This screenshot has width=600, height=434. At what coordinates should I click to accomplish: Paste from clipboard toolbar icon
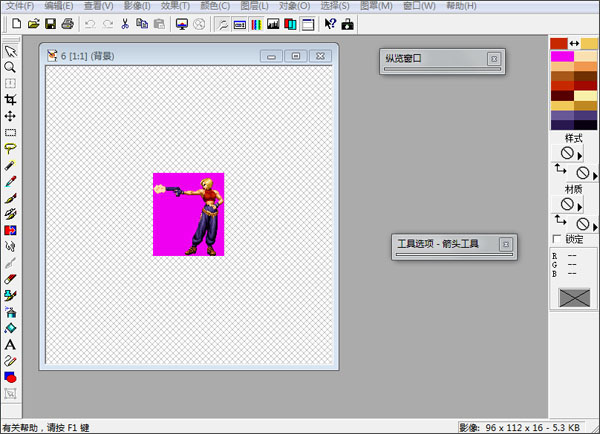pyautogui.click(x=159, y=24)
